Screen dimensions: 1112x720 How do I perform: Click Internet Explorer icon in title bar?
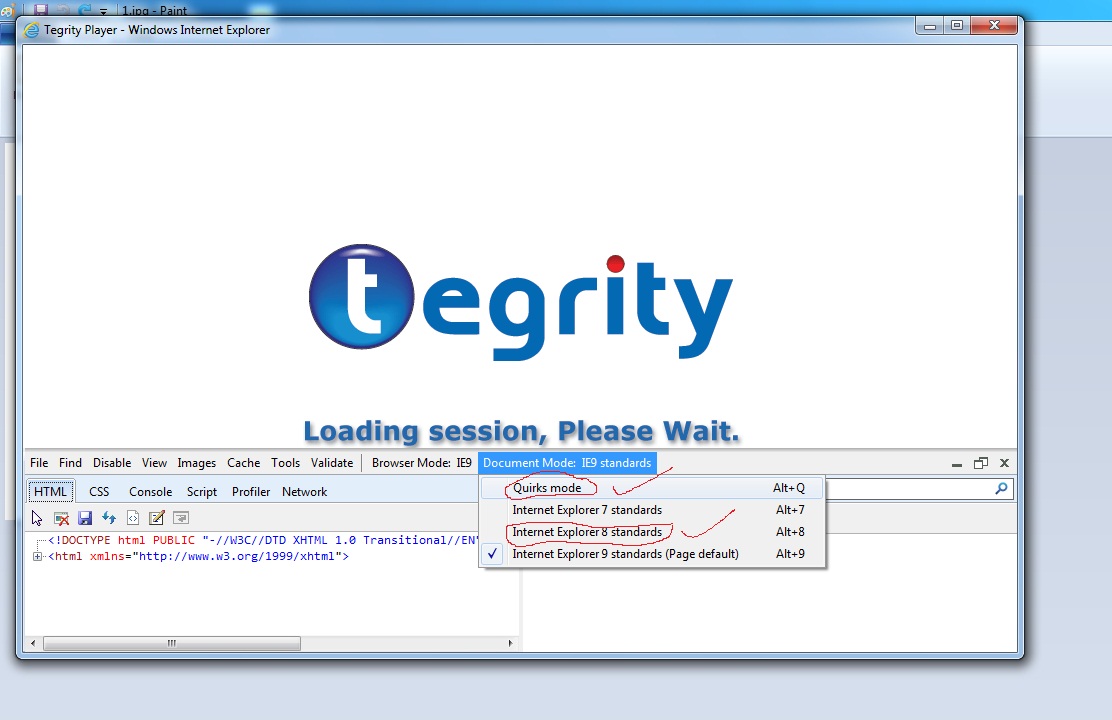31,30
